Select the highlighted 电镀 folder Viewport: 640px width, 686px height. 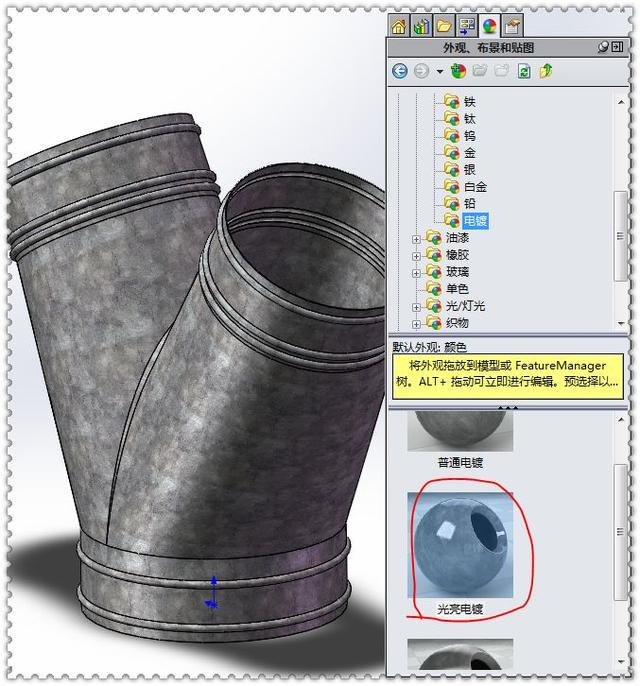[x=475, y=221]
